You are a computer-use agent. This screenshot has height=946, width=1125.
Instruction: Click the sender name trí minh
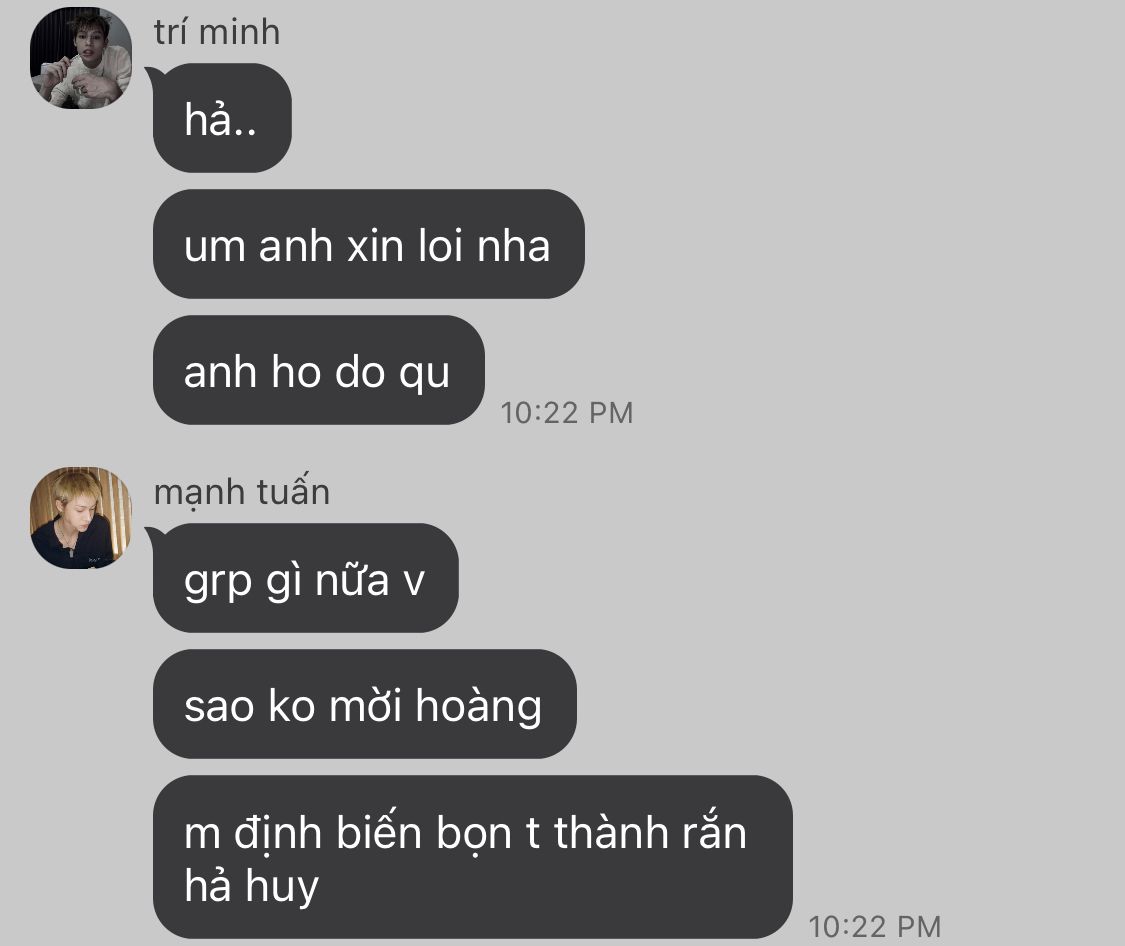pos(217,33)
